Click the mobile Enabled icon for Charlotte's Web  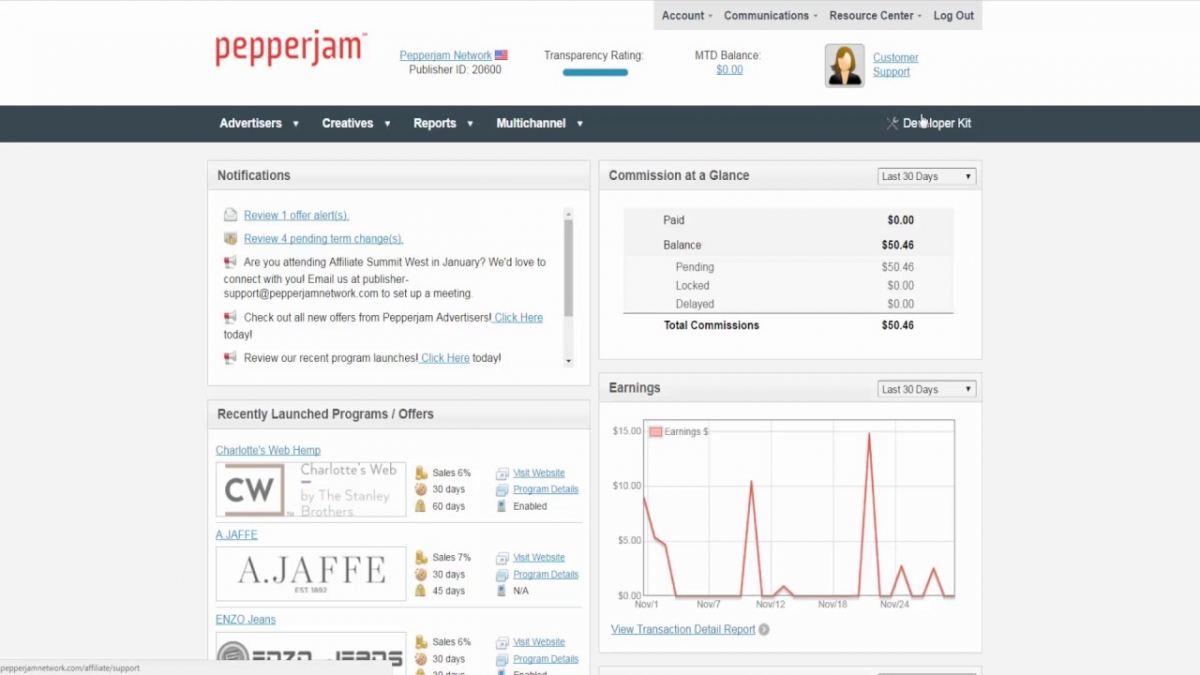(500, 506)
